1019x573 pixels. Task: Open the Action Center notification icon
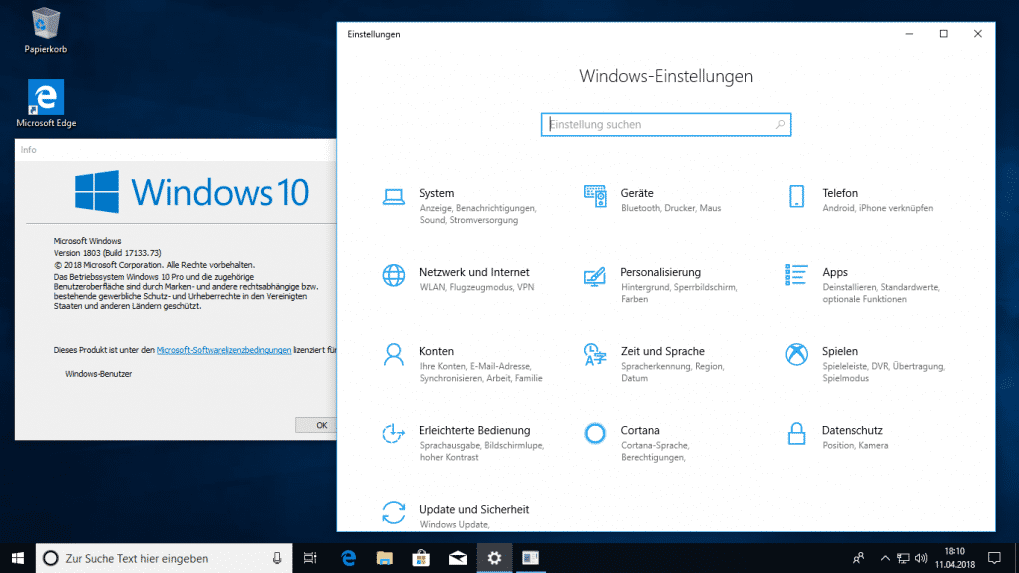pos(994,558)
